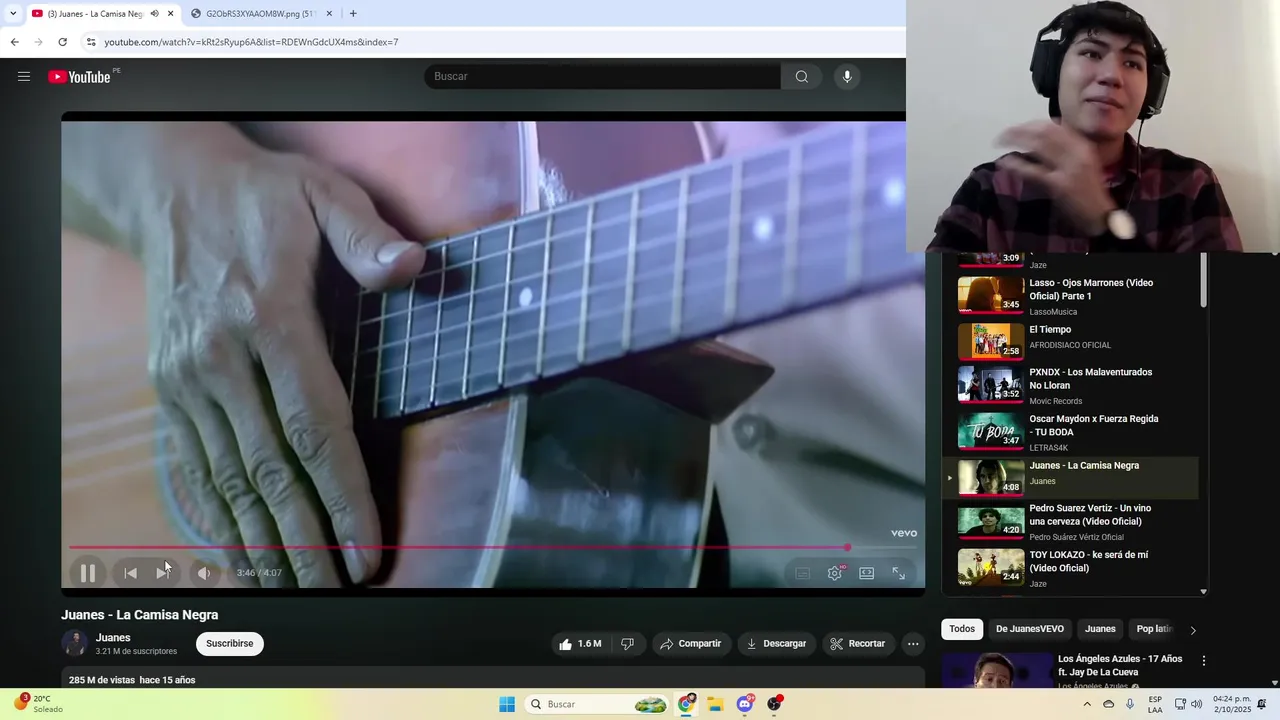Image resolution: width=1280 pixels, height=720 pixels.
Task: Play PXNDX - Los Malaventurados No Lloran
Action: (x=1070, y=384)
